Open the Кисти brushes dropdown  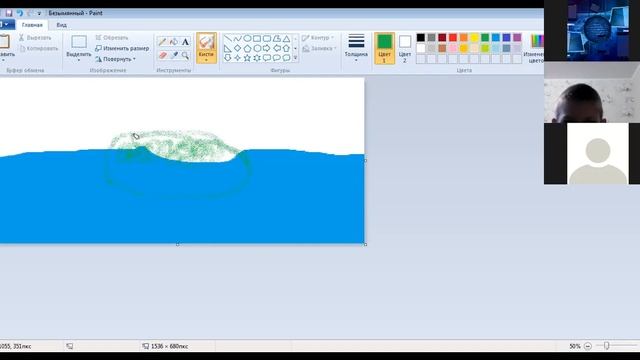click(206, 60)
